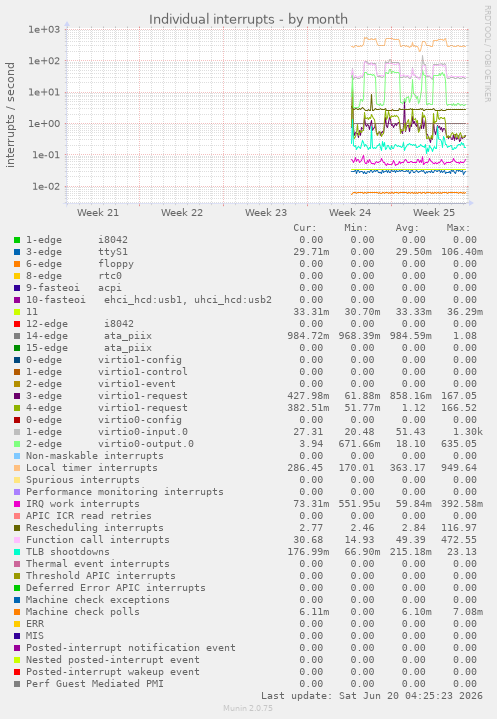
Task: Click the swatch beside ERR
Action: pos(17,624)
